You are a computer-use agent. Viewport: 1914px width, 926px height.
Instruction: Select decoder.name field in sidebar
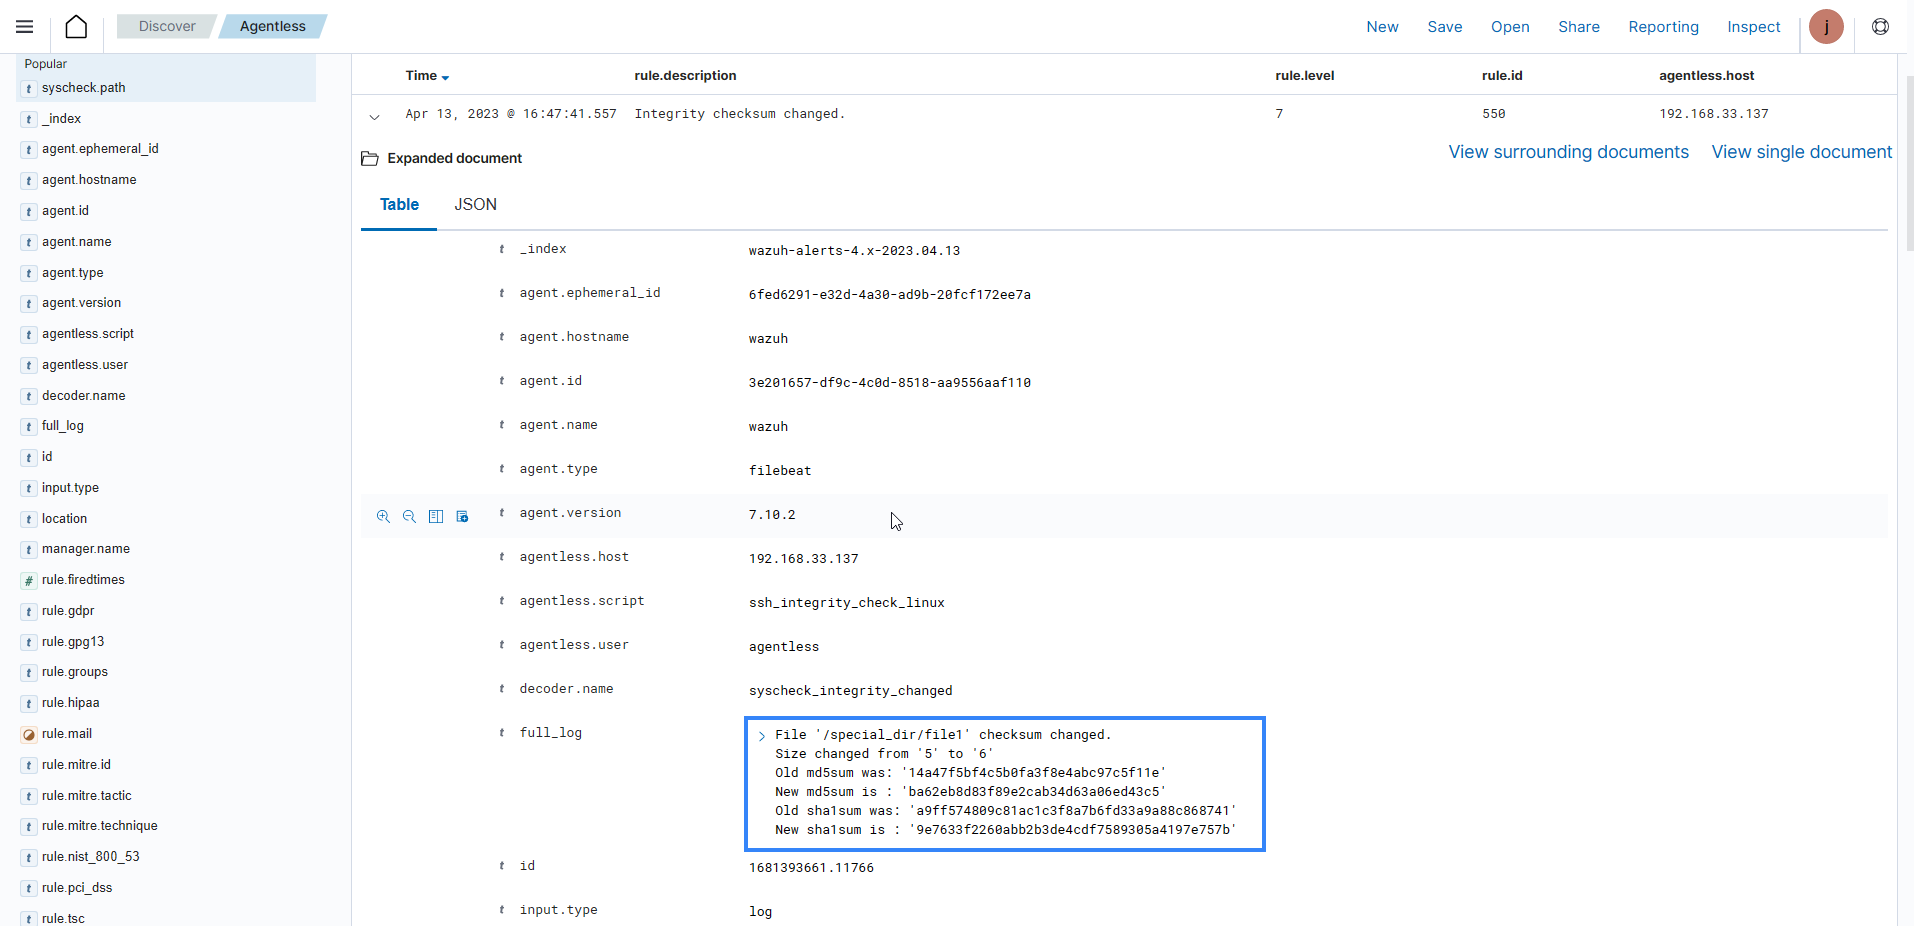tap(84, 396)
